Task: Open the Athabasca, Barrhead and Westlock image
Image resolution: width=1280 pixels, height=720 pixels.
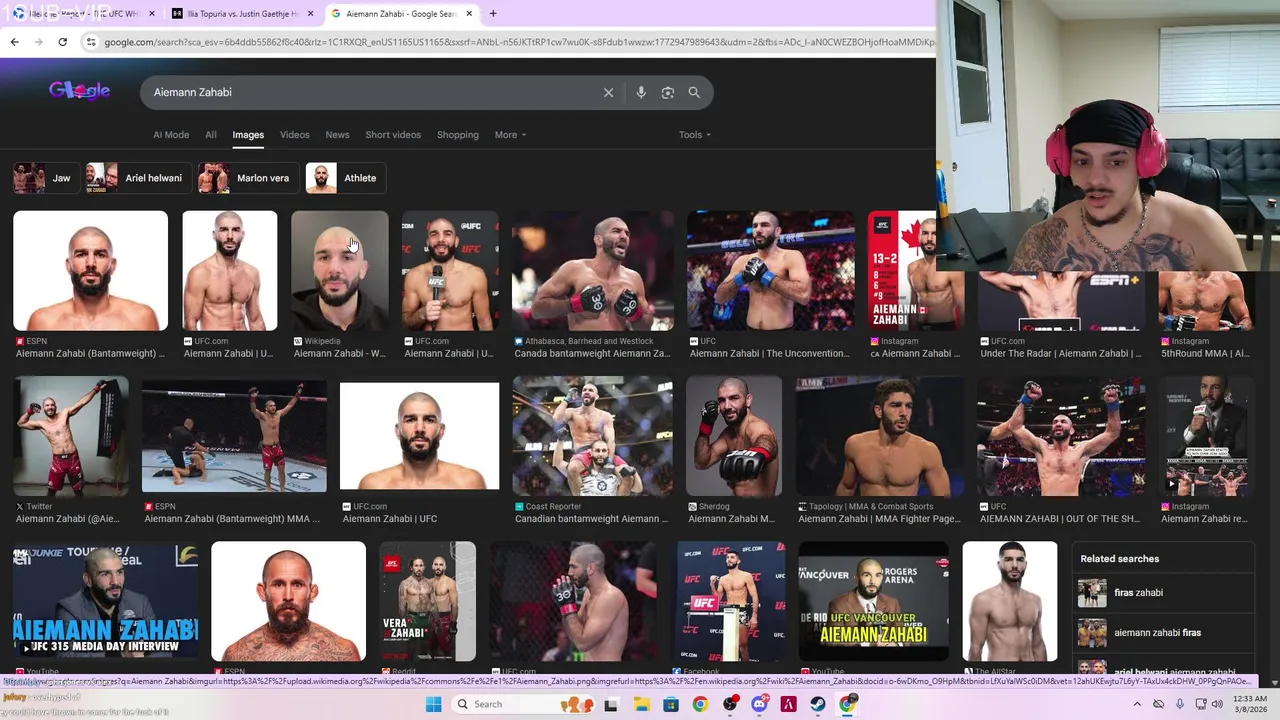Action: [592, 270]
